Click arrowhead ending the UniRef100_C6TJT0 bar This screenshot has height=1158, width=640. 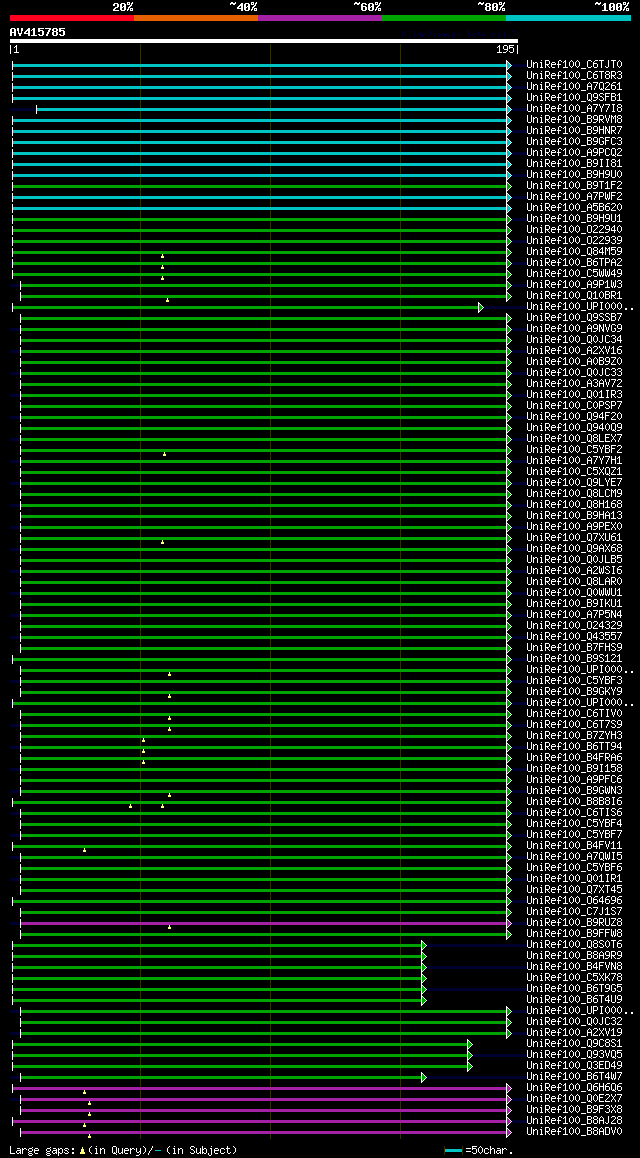click(x=509, y=65)
